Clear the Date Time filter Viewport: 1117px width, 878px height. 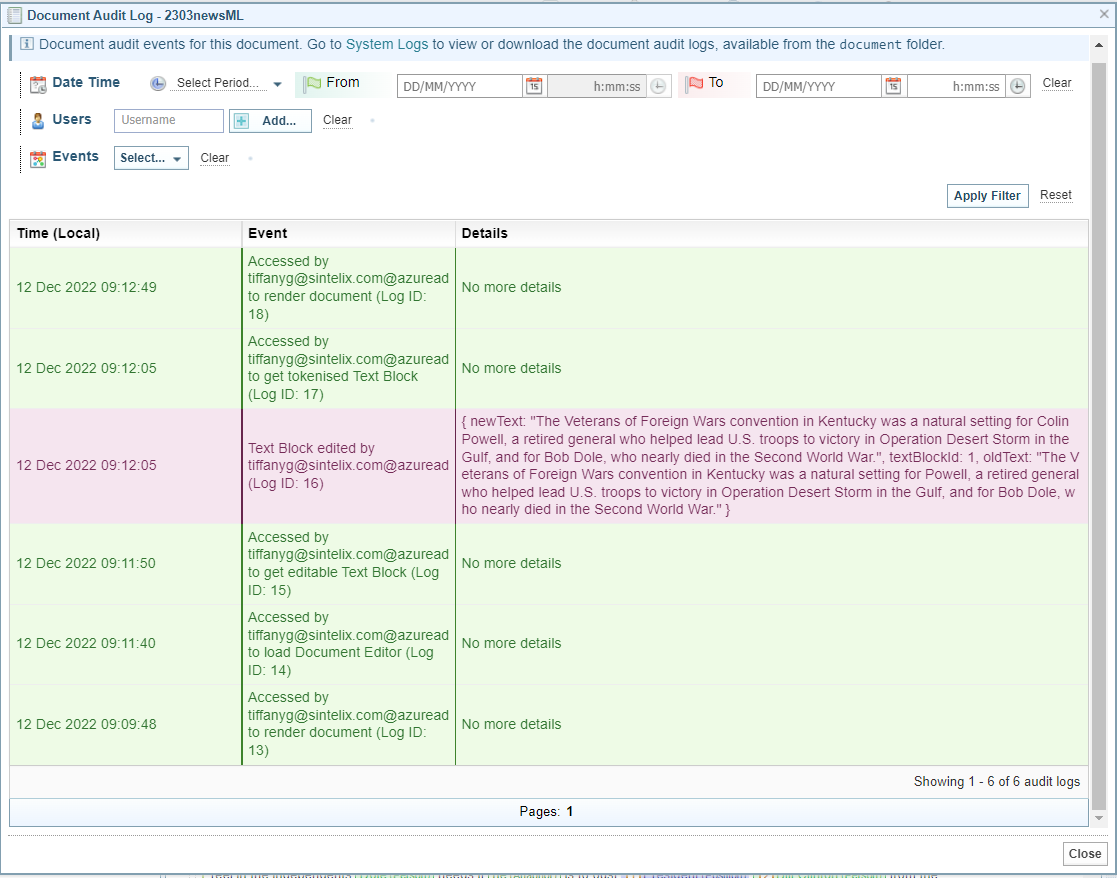(x=1056, y=83)
